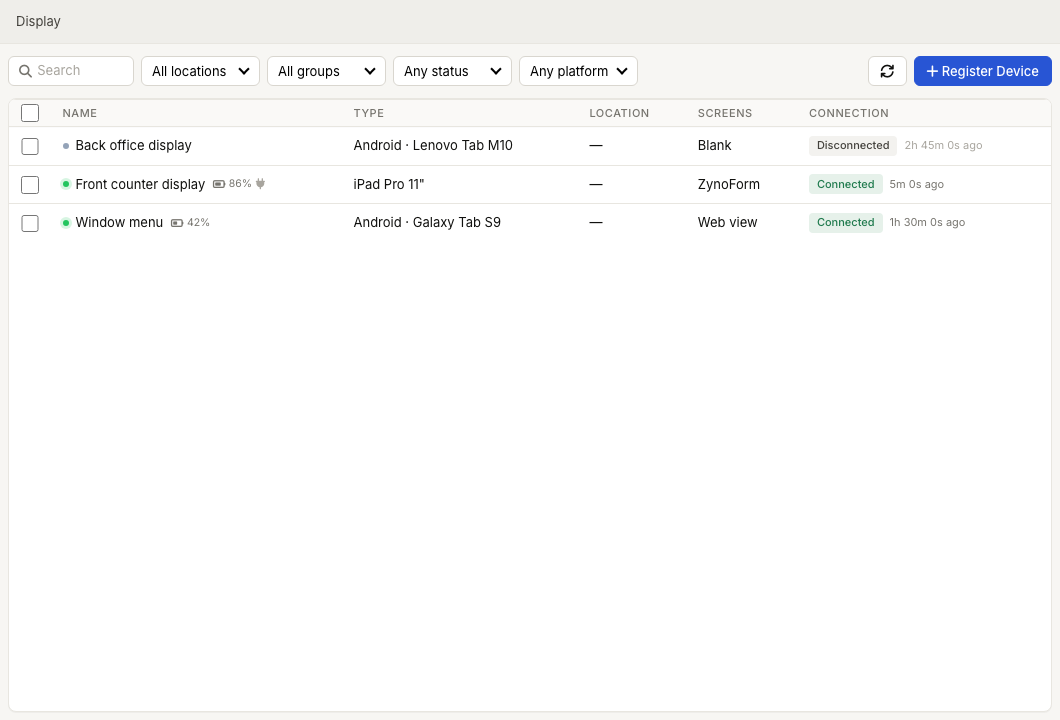Click the 2h 45m 0s ago timestamp

tap(943, 145)
